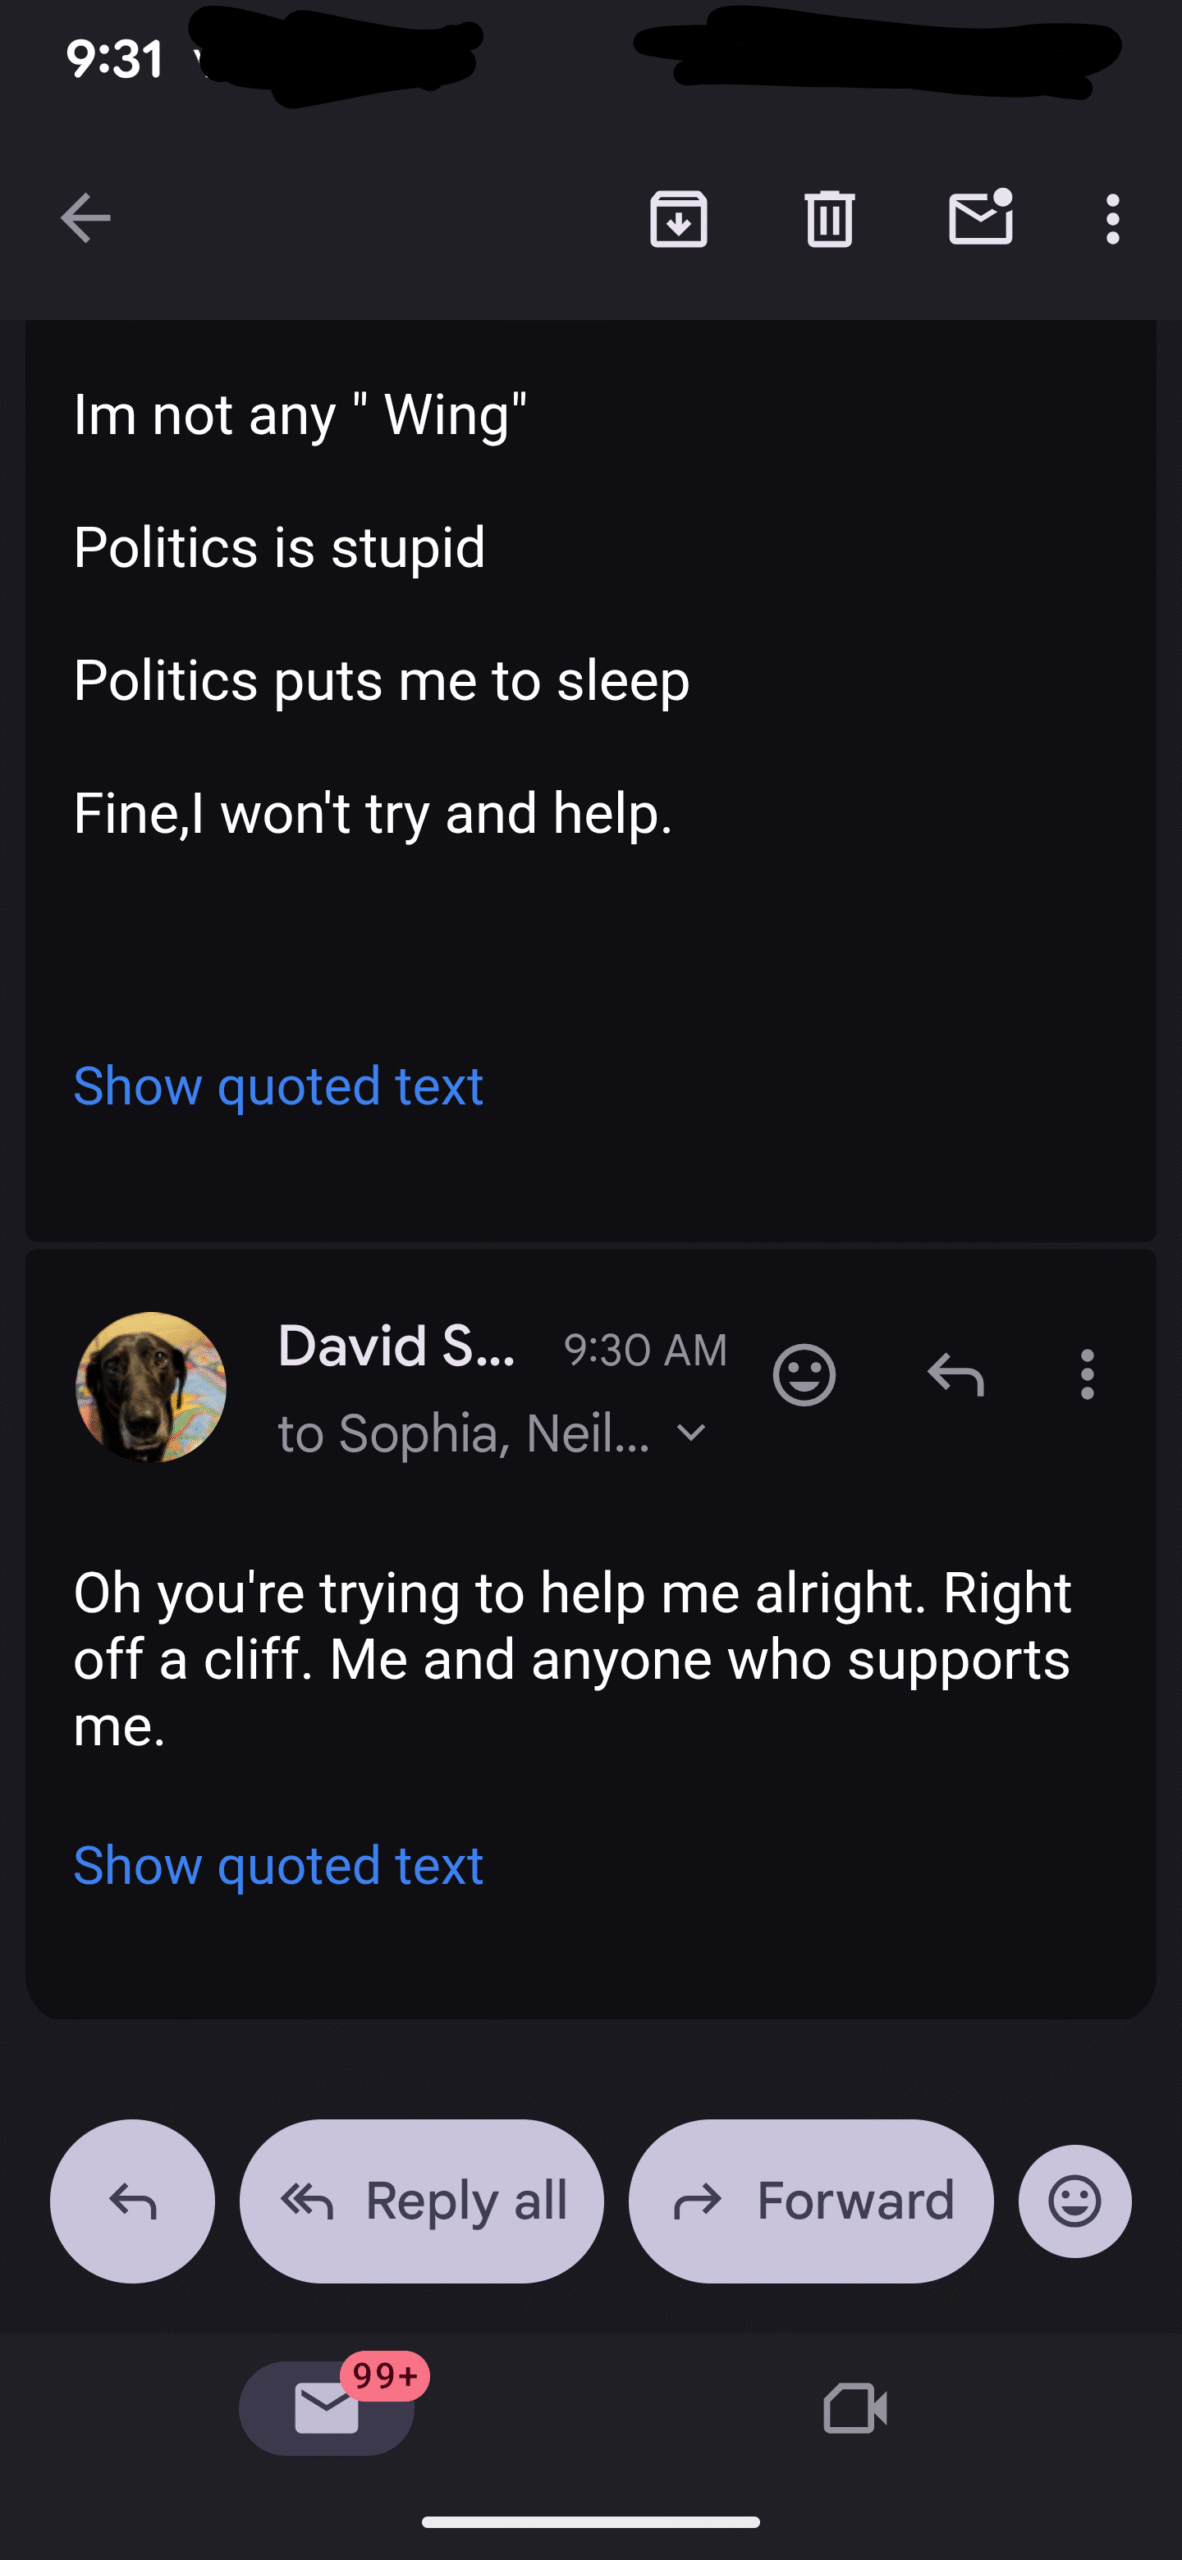Open David's dog profile picture

[151, 1387]
